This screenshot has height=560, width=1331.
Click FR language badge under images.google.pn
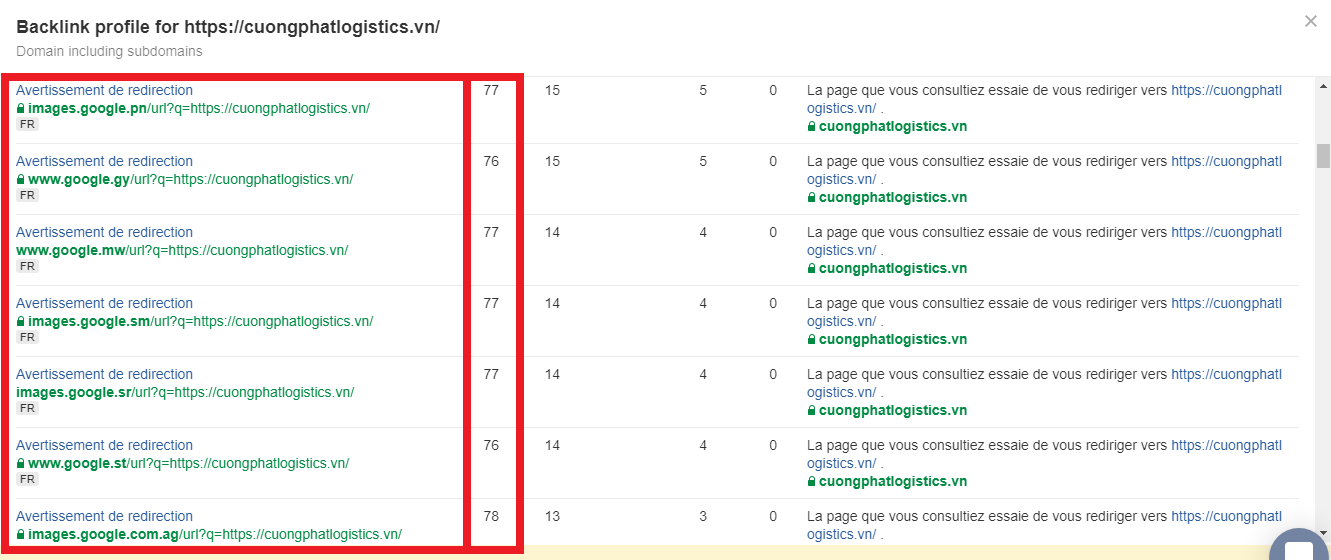[27, 124]
